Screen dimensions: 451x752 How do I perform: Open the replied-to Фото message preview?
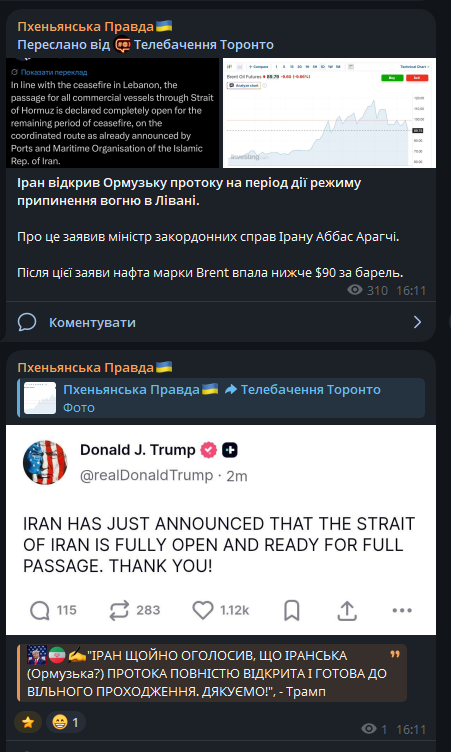221,399
